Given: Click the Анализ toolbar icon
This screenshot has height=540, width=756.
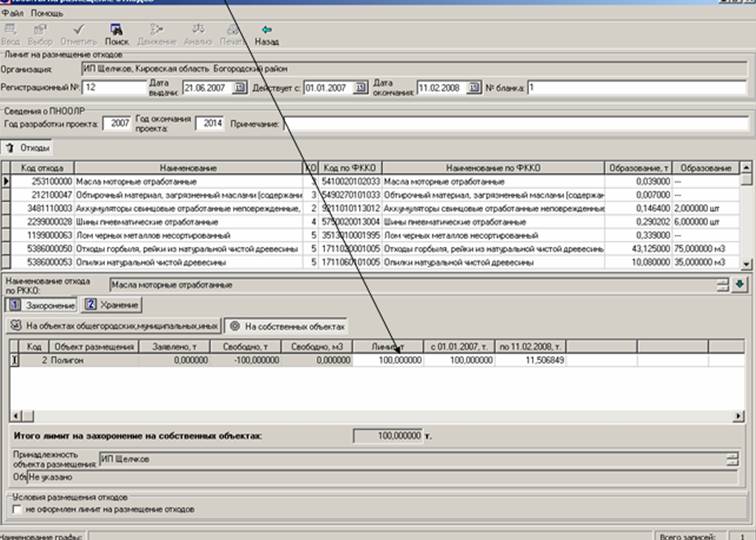Looking at the screenshot, I should coord(198,31).
